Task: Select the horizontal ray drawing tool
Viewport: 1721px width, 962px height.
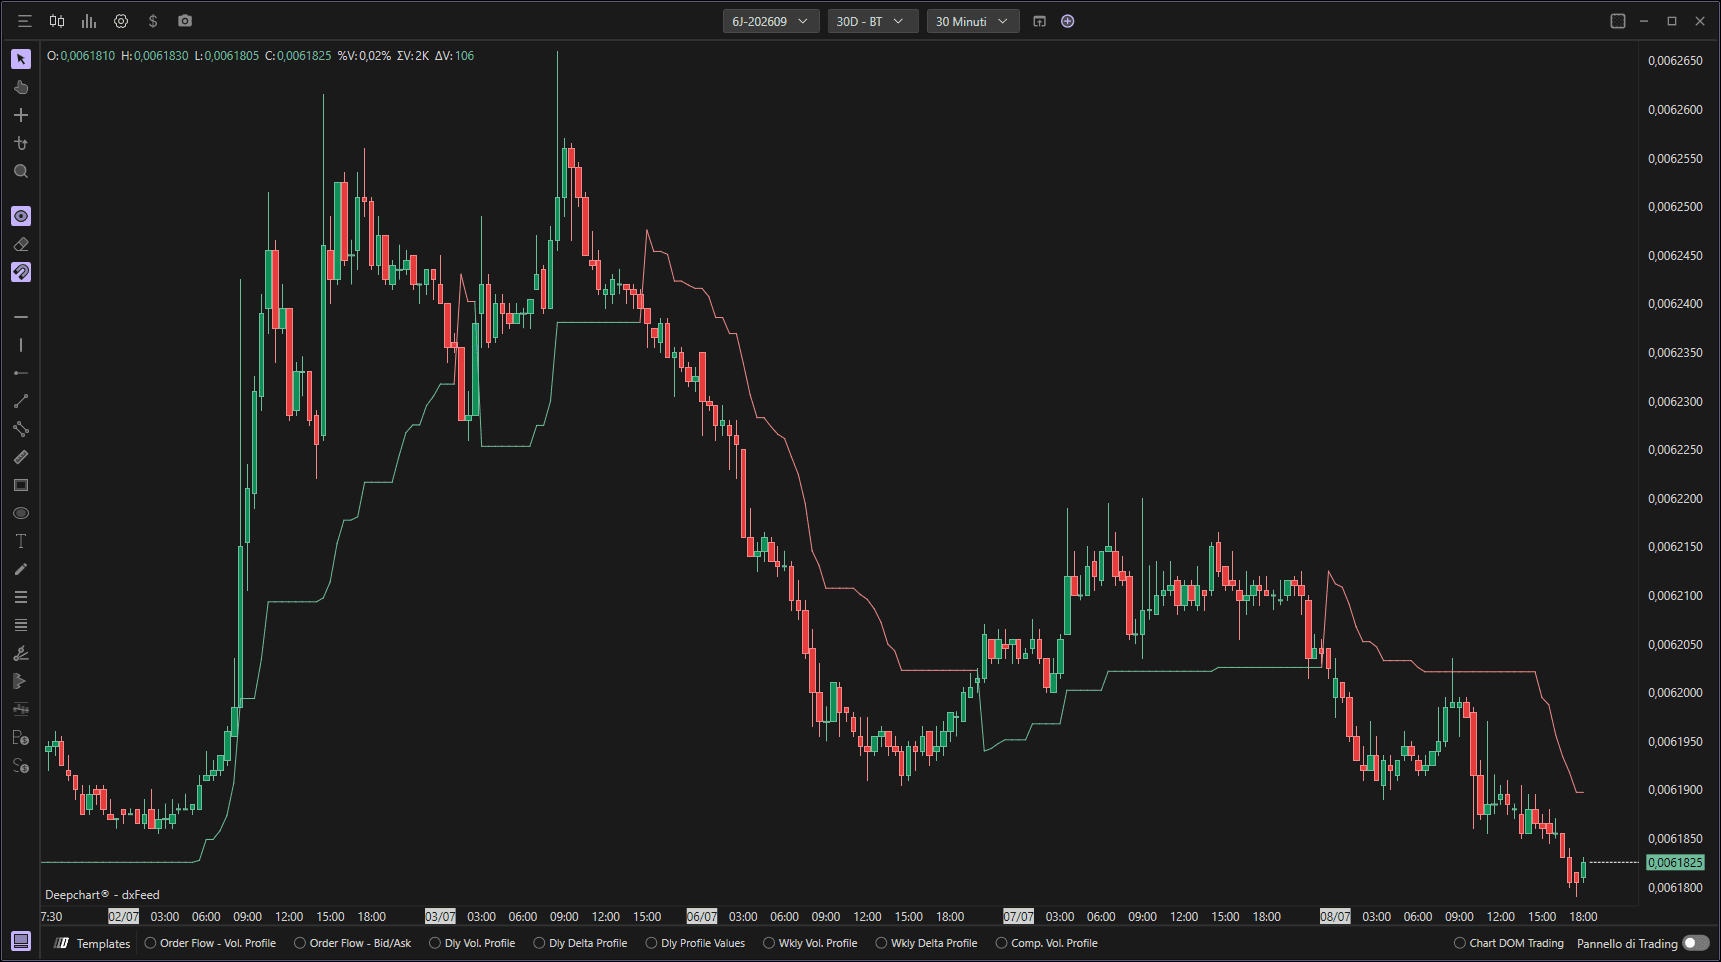Action: pyautogui.click(x=21, y=373)
